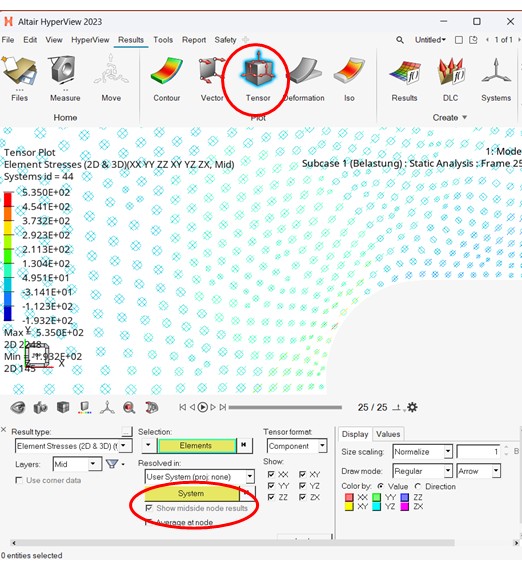
Task: Open animation settings gear icon
Action: [x=412, y=408]
